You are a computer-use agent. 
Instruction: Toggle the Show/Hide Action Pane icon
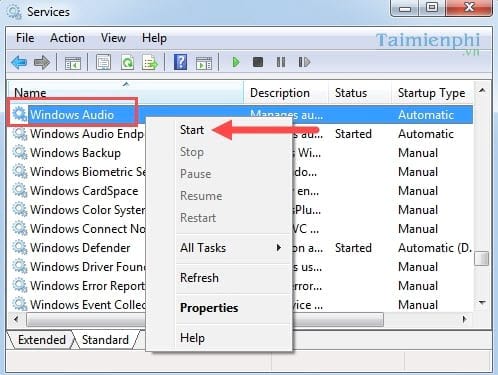204,63
